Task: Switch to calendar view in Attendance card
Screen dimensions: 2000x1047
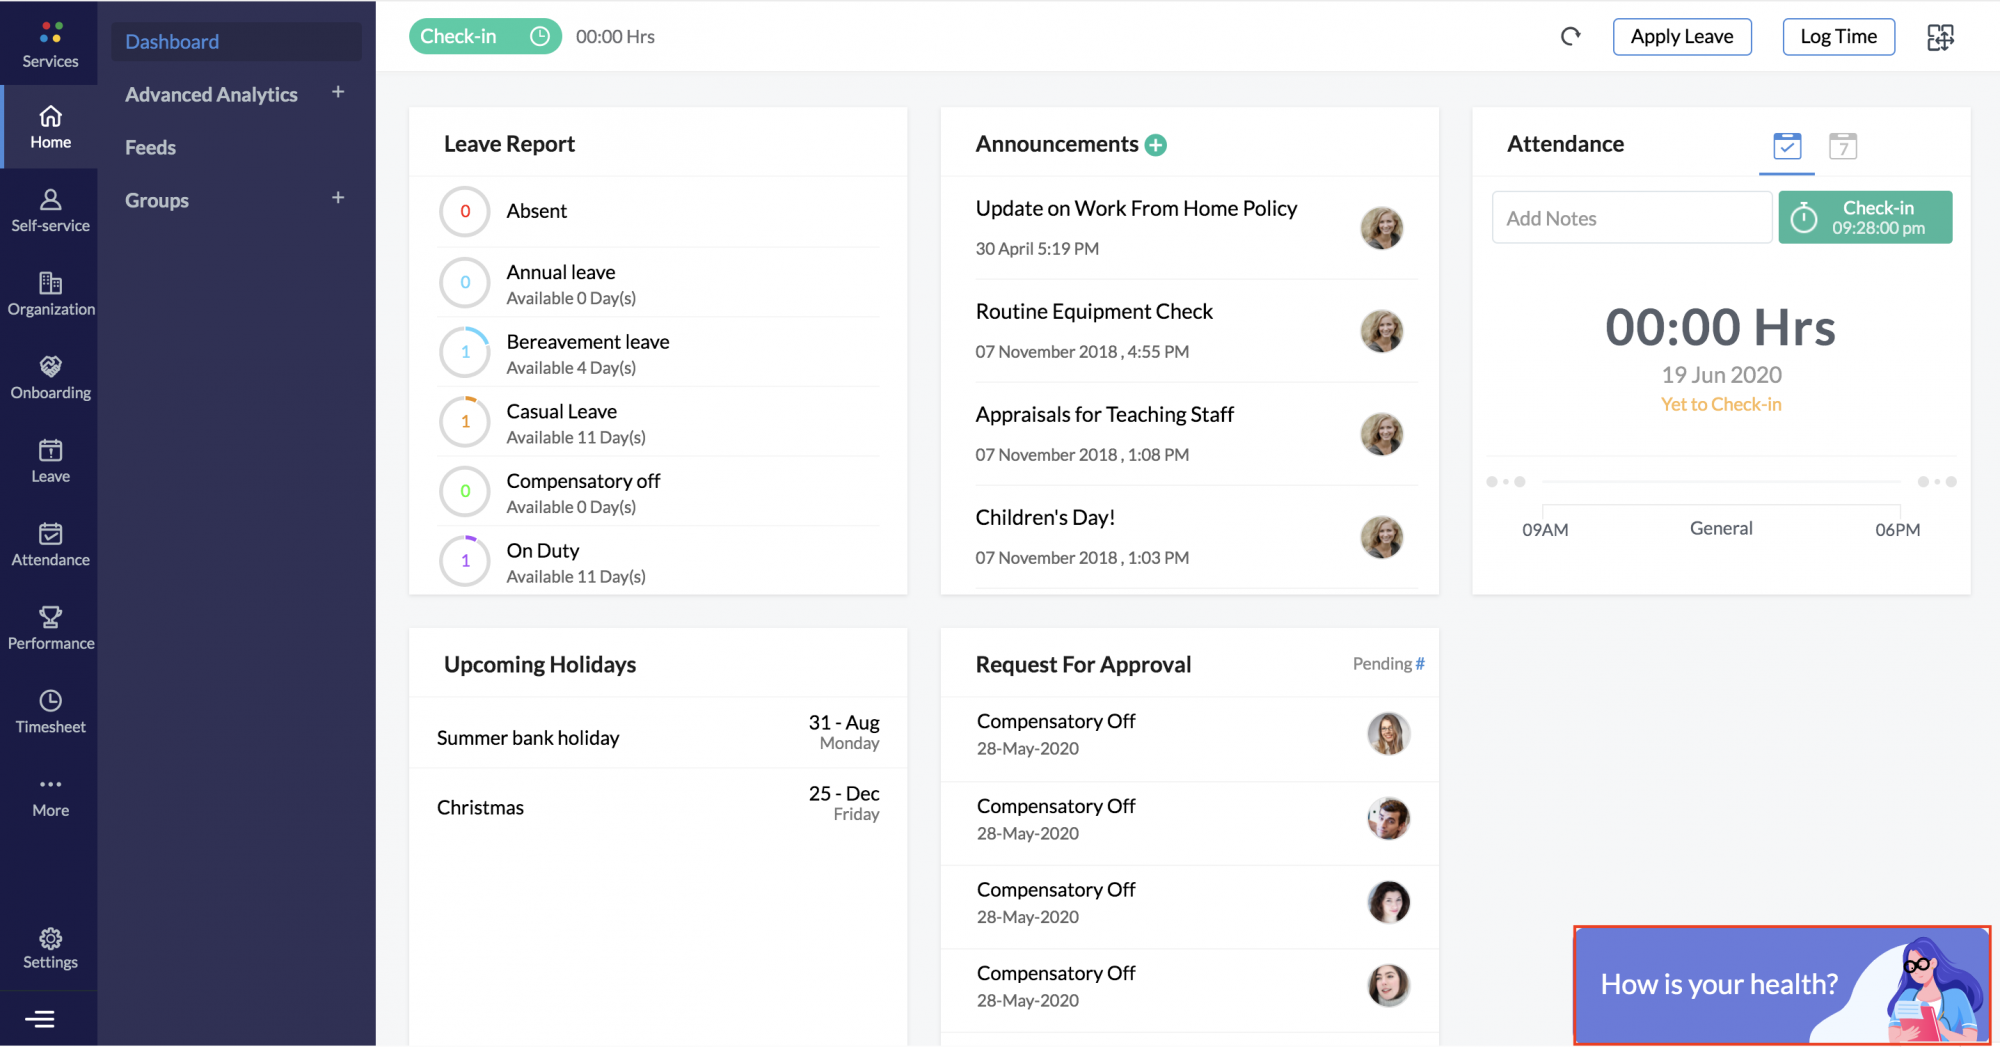Action: click(1843, 146)
